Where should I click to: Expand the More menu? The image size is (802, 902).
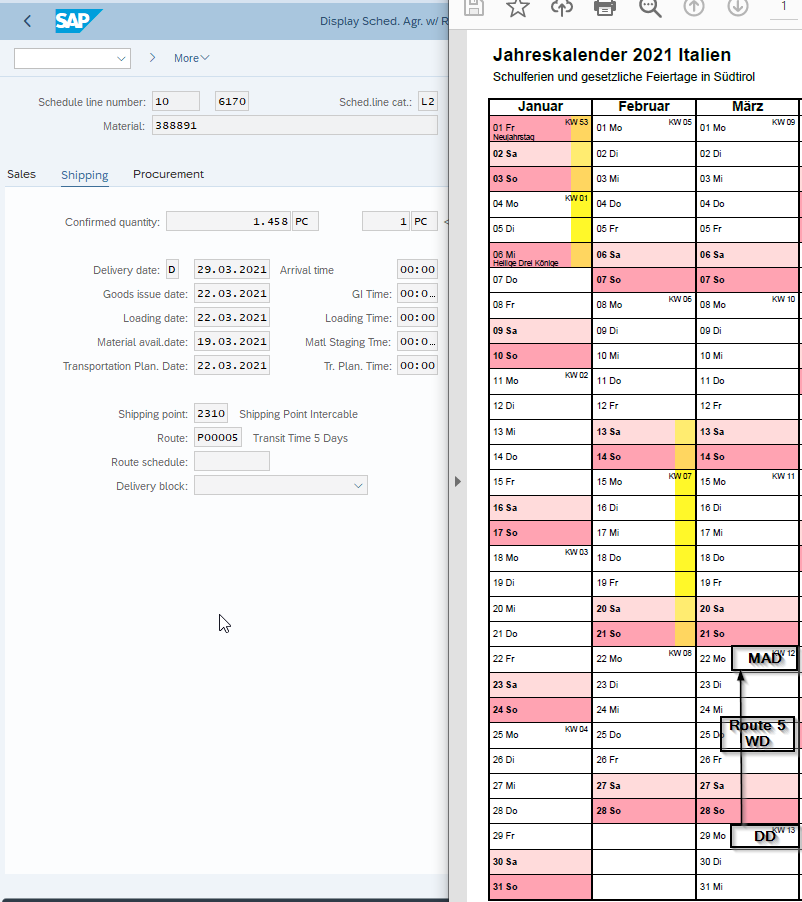[191, 58]
